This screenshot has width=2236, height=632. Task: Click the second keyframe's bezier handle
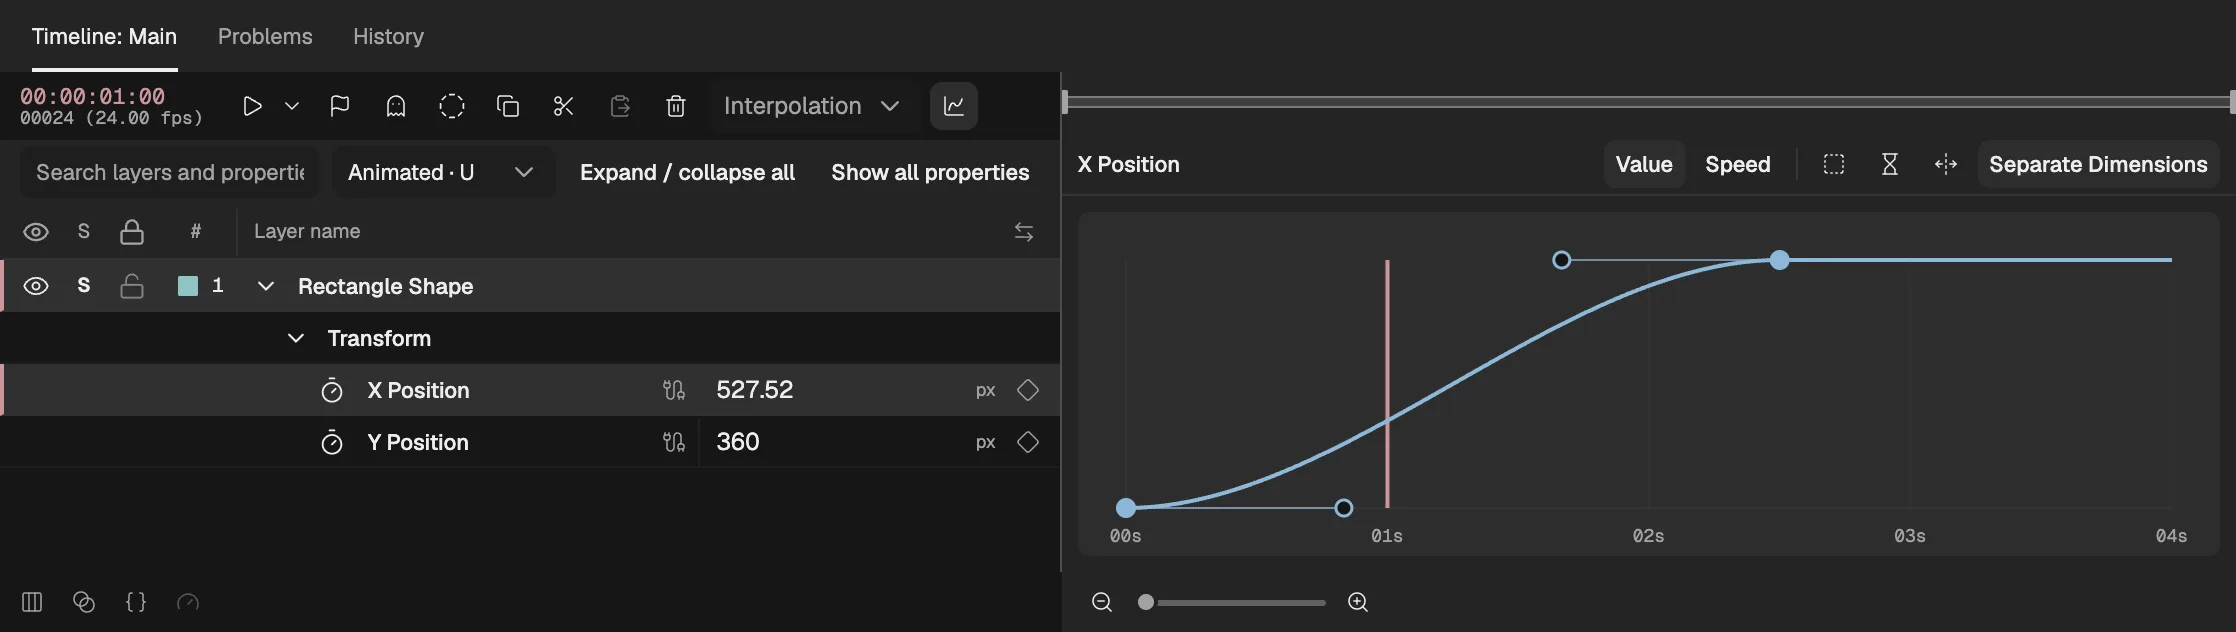1562,260
